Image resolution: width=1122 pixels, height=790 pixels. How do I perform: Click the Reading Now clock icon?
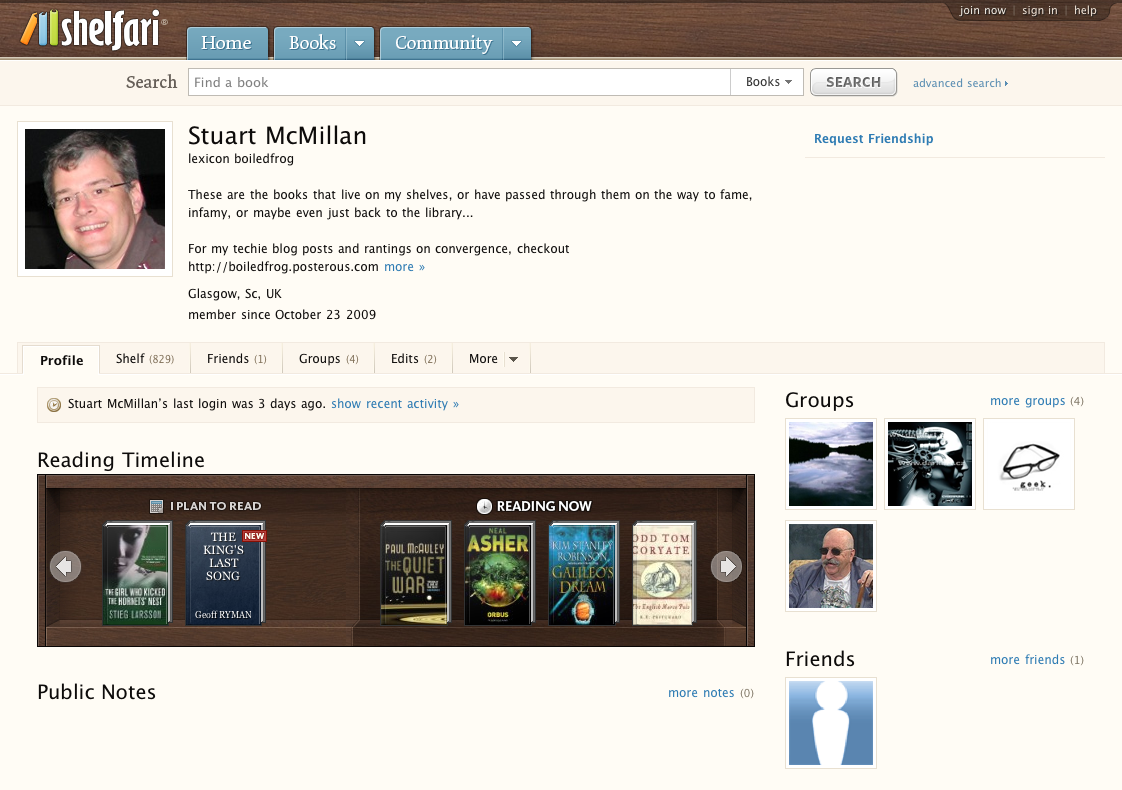(x=484, y=507)
